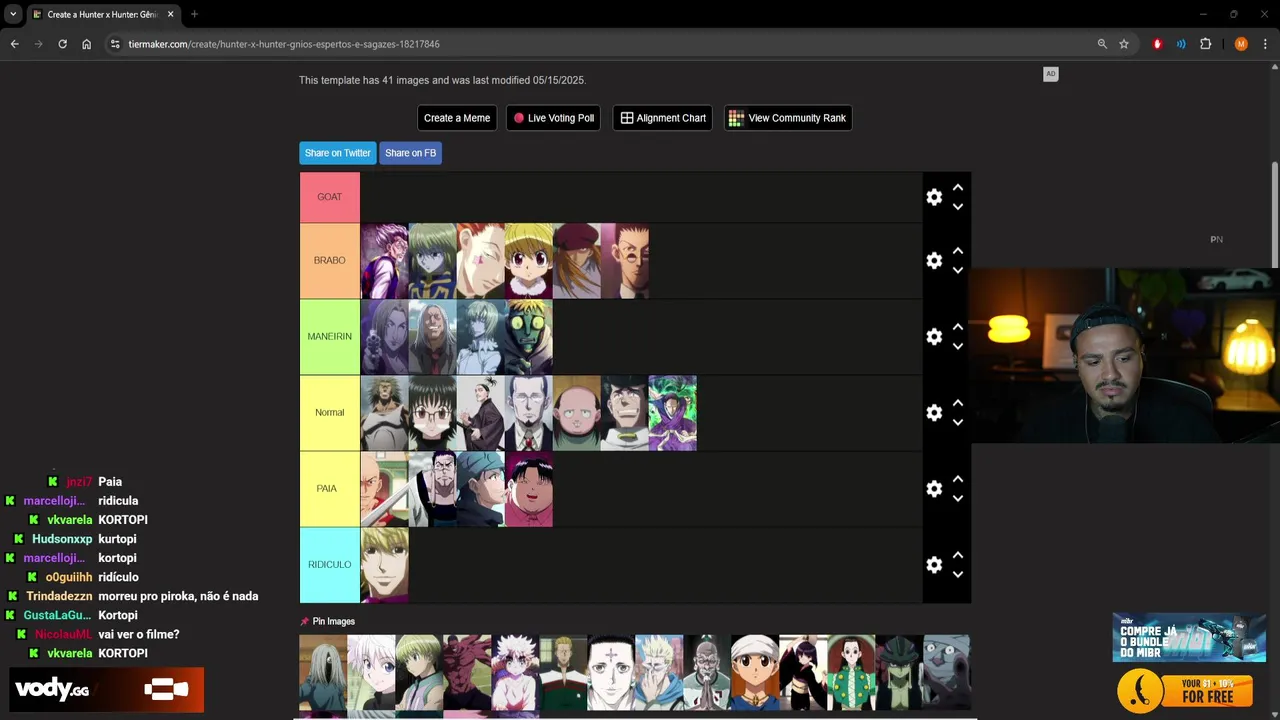The image size is (1280, 720).
Task: Open the red extension icon
Action: [x=1158, y=44]
